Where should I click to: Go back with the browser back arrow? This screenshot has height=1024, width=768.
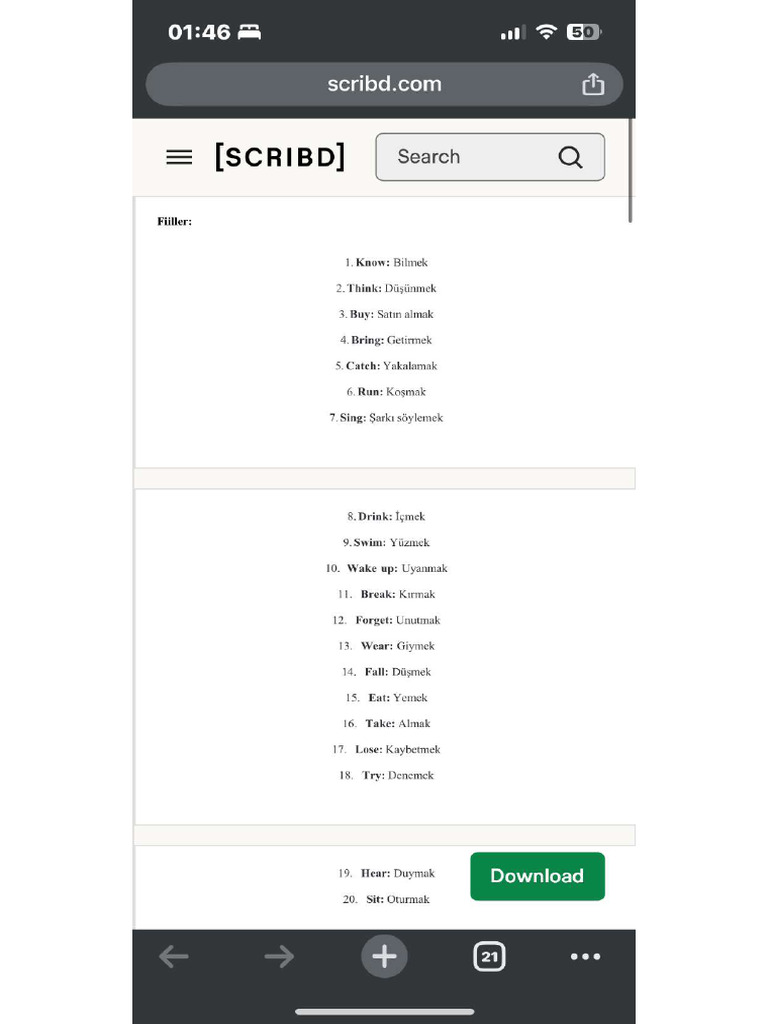point(174,957)
